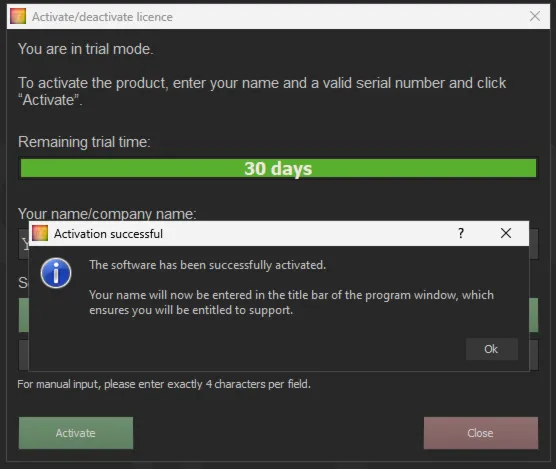
Task: Click the manual input 4 characters hint text
Action: (164, 384)
